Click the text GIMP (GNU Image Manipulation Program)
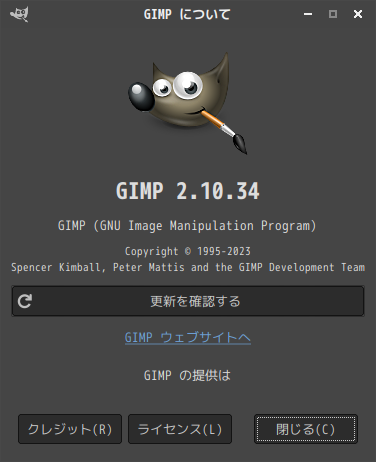The image size is (376, 462). tap(187, 226)
